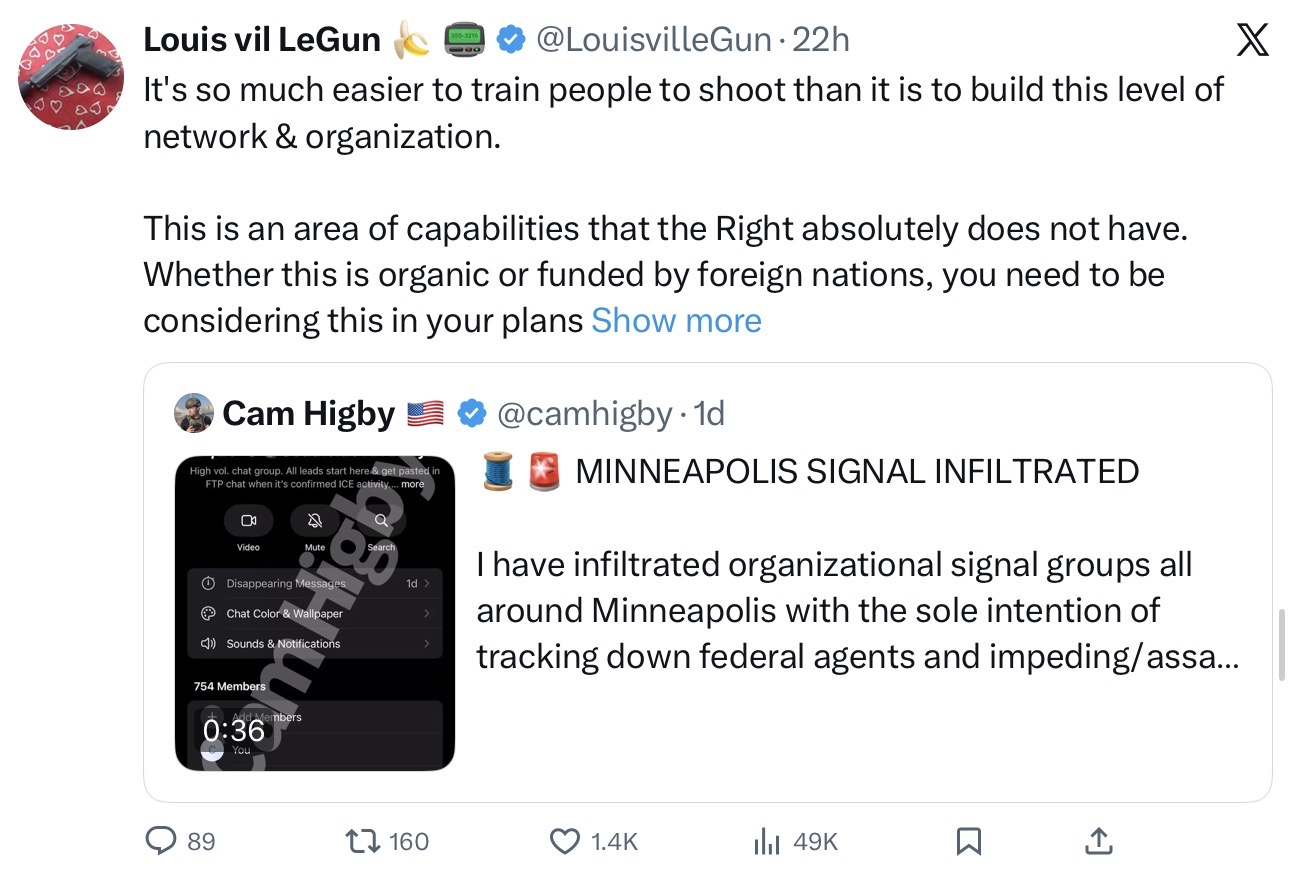Click the @LouisvilleGun handle
The height and width of the screenshot is (886, 1291).
point(653,40)
